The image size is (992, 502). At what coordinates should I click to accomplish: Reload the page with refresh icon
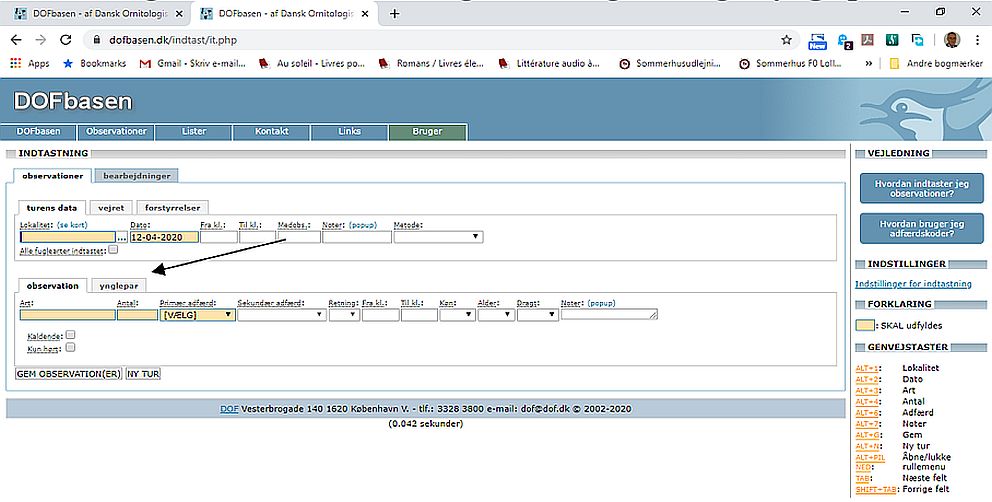tap(65, 40)
